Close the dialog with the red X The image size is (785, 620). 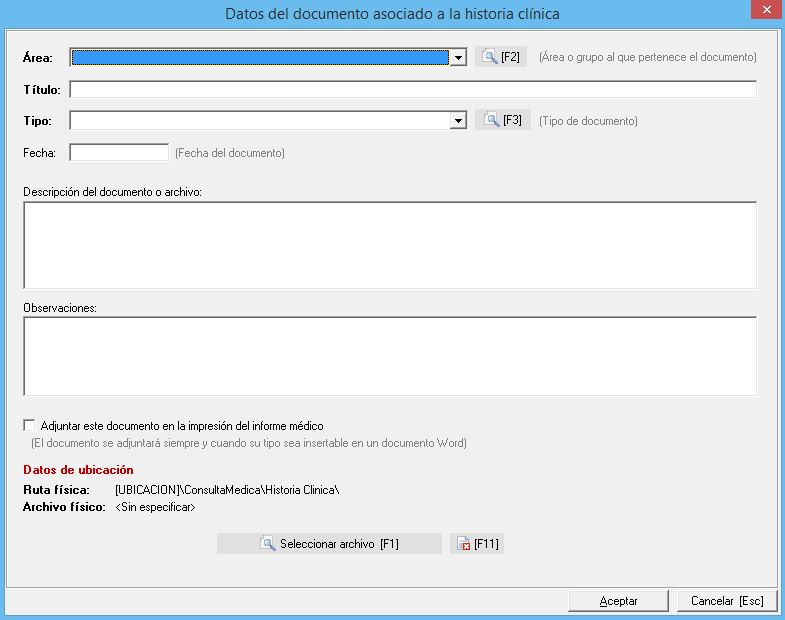click(x=767, y=10)
